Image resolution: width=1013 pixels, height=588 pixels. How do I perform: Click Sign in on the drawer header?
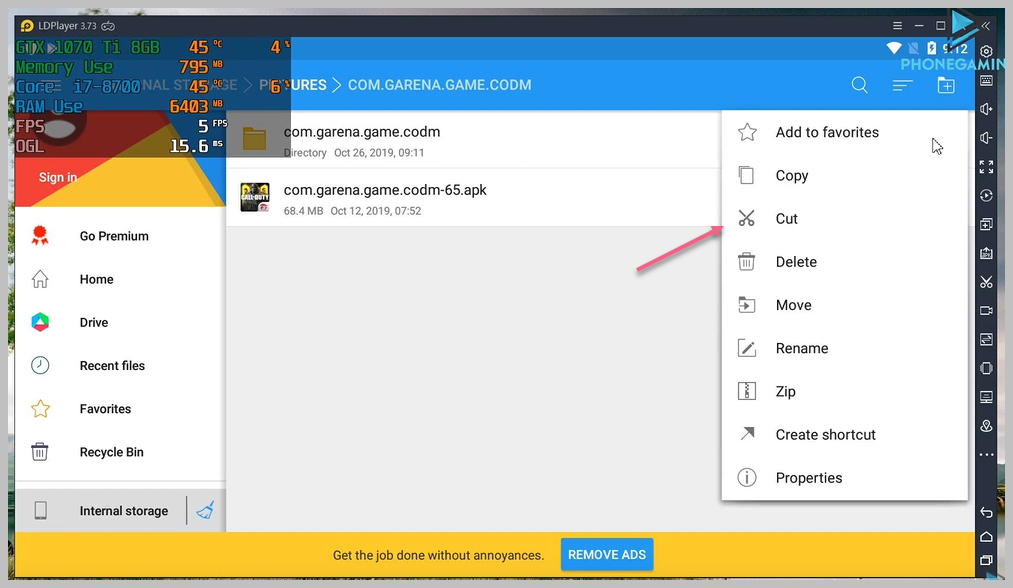point(57,177)
